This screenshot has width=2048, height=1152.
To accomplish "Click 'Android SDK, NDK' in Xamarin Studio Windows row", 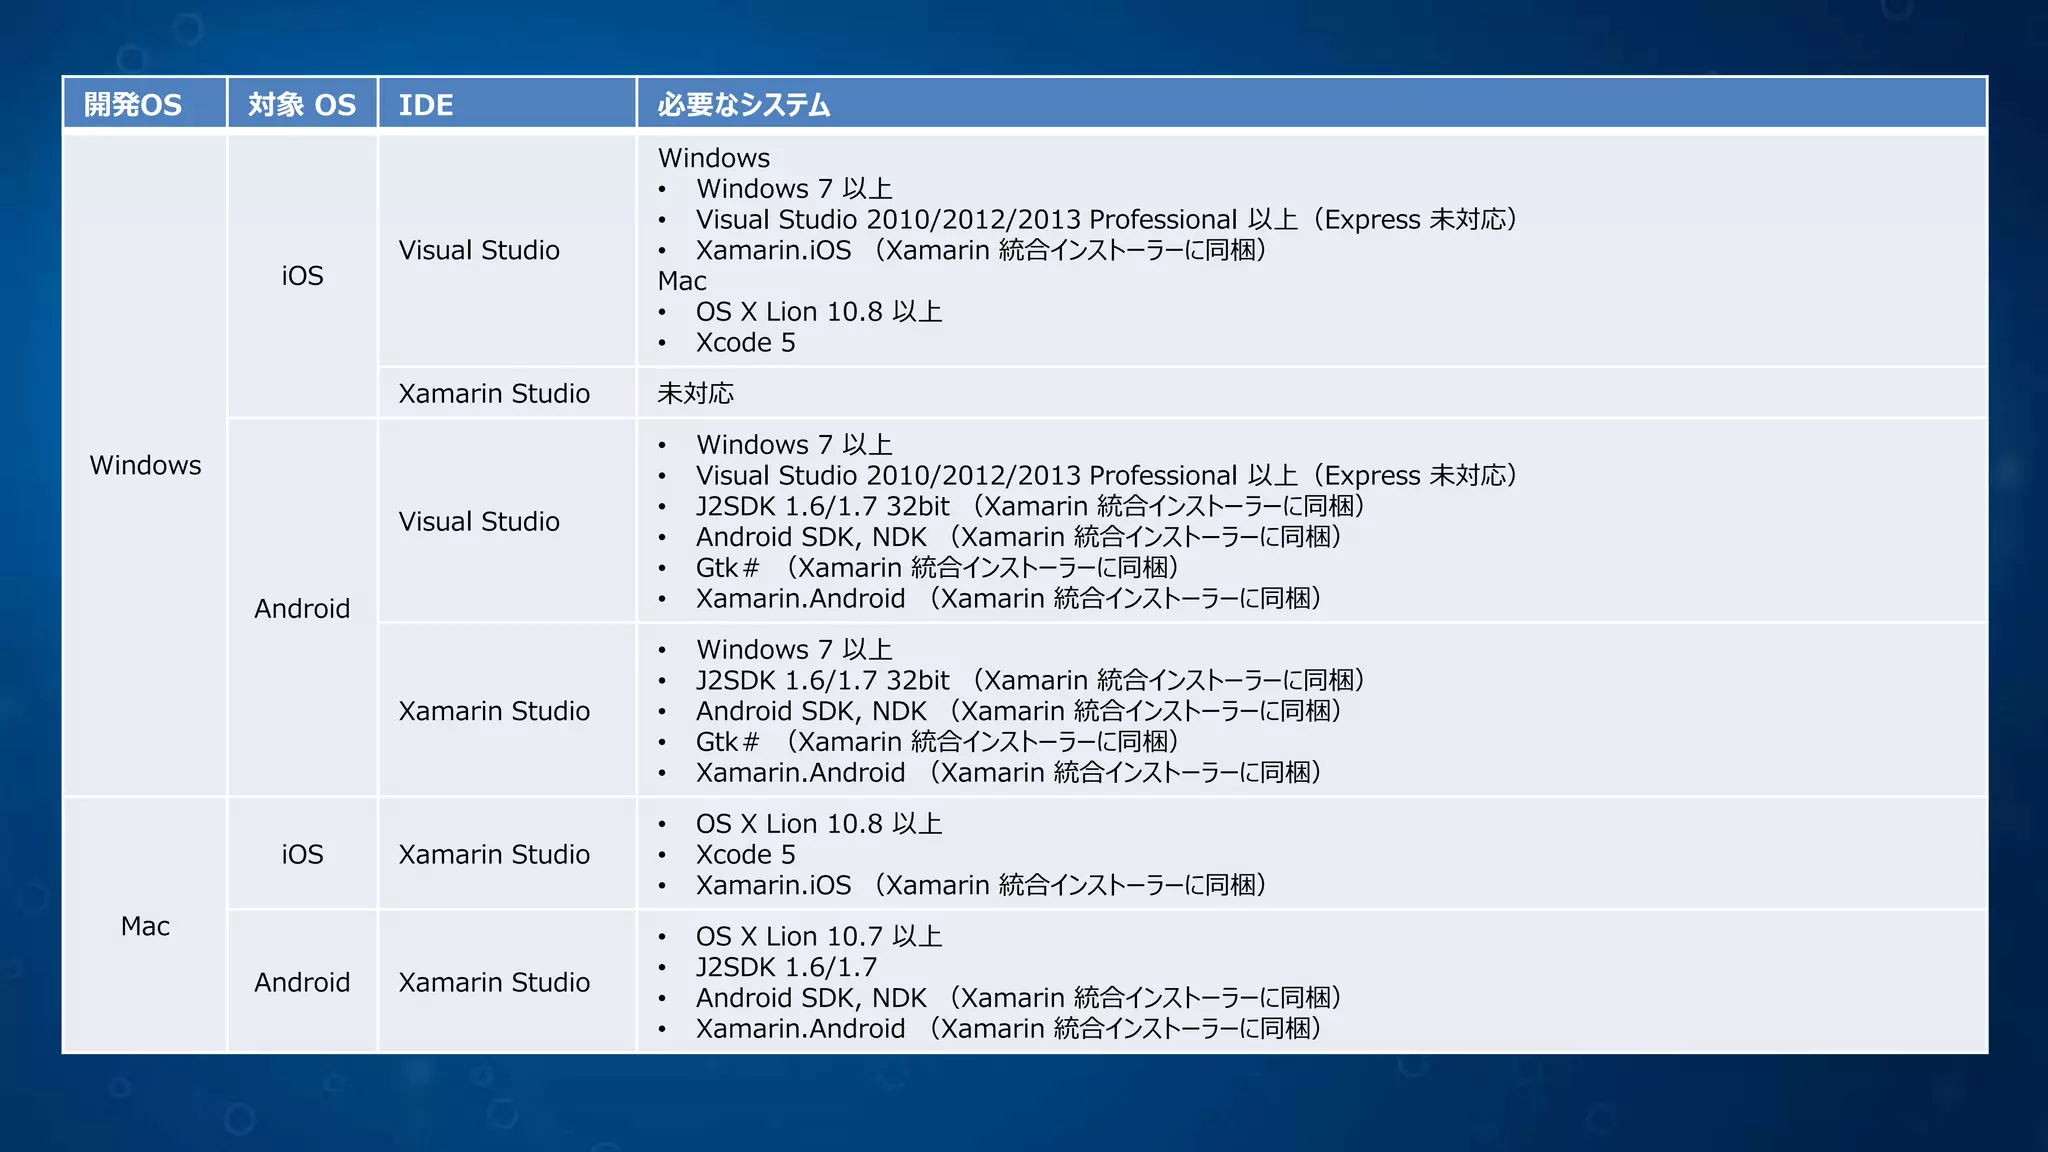I will click(1019, 711).
